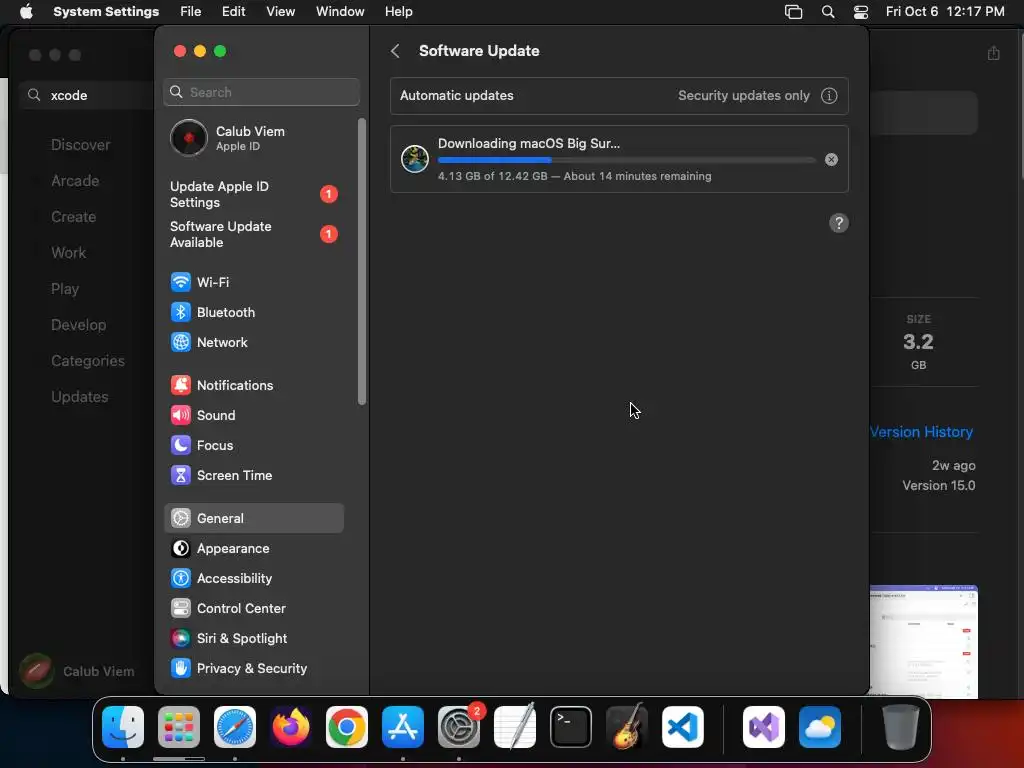Go back from Software Update pane
This screenshot has width=1024, height=768.
coord(395,51)
